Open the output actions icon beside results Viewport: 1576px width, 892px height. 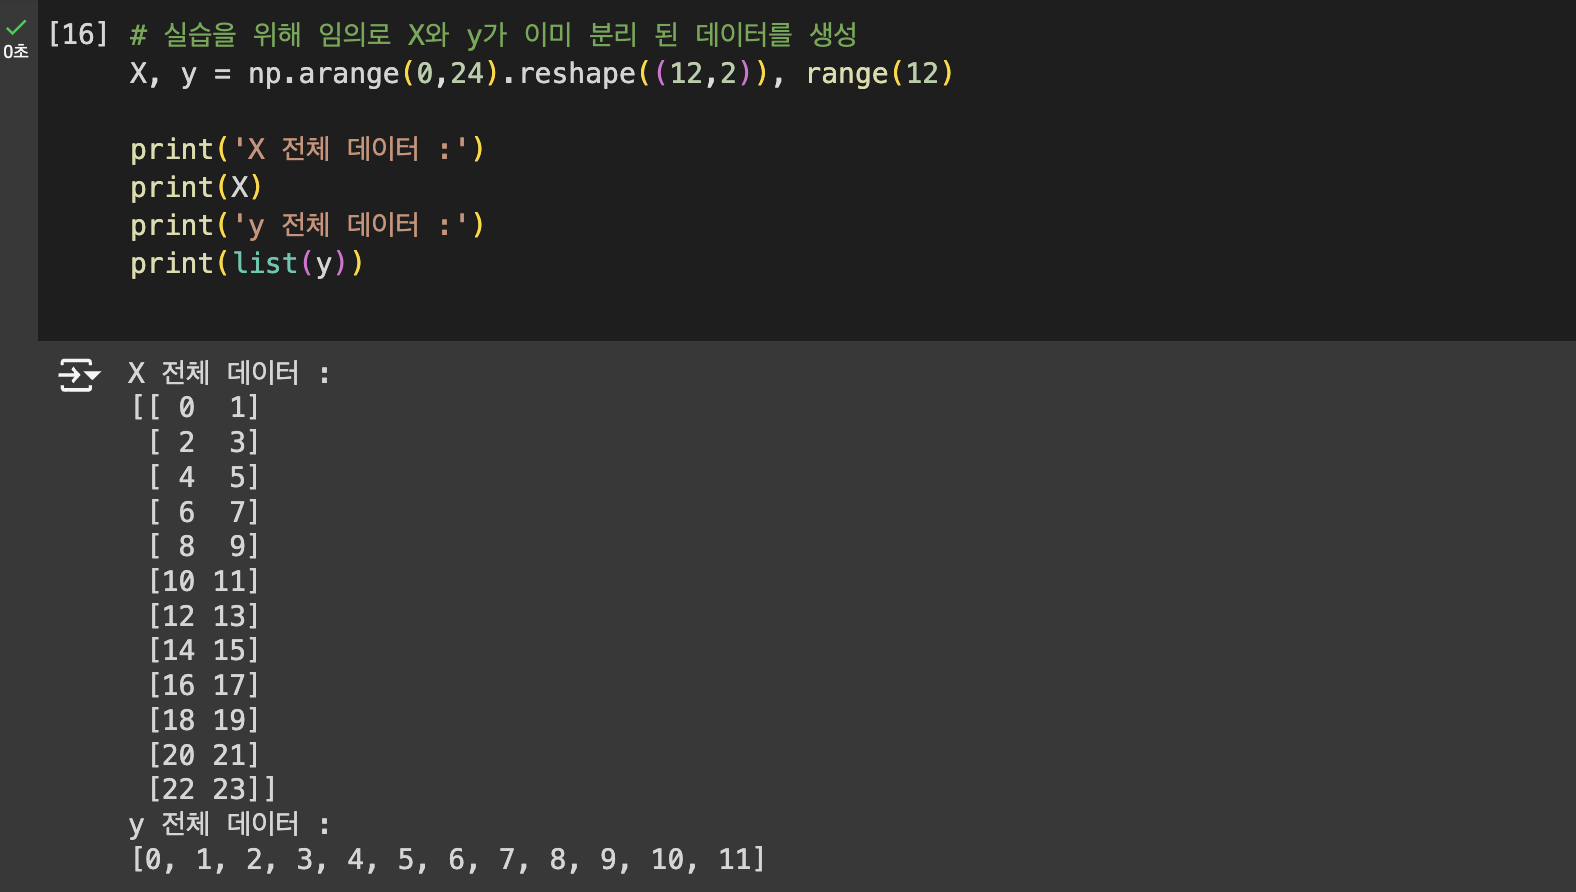(79, 375)
